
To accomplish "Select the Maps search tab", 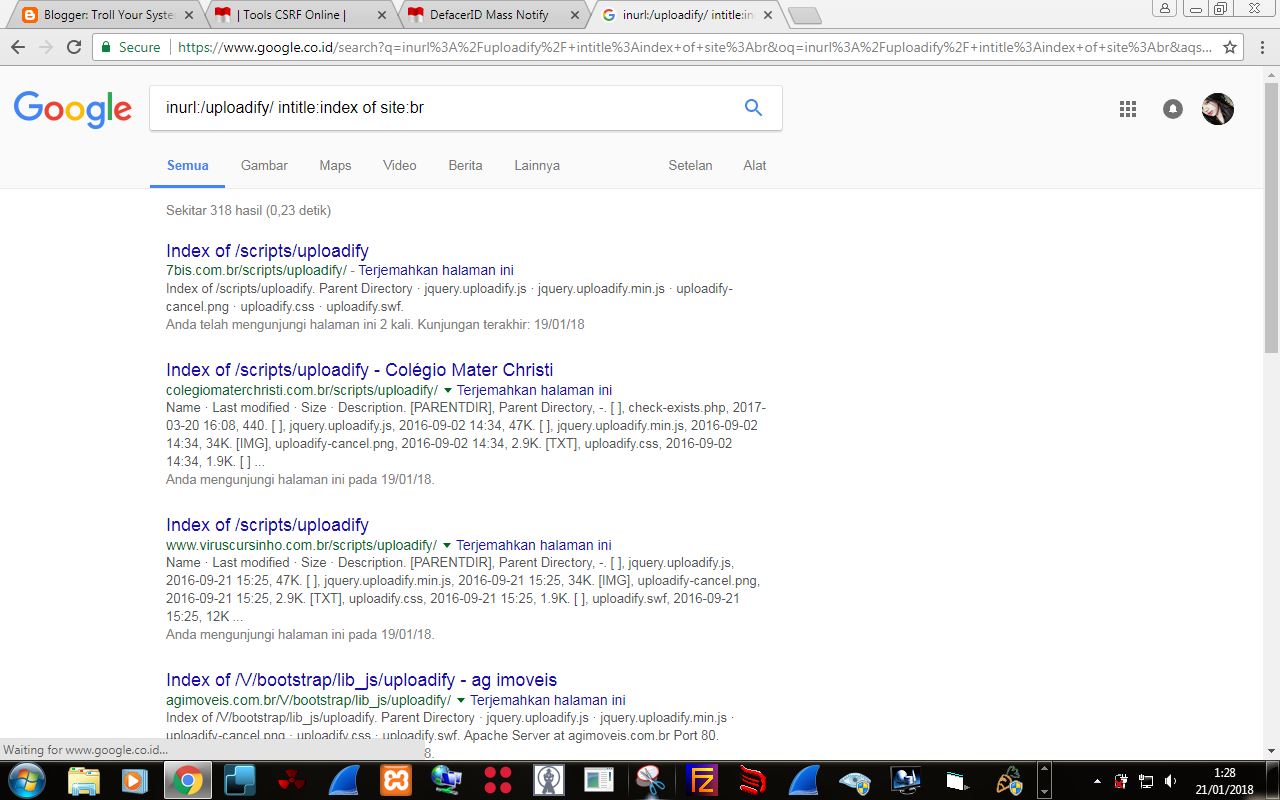I will [x=335, y=165].
